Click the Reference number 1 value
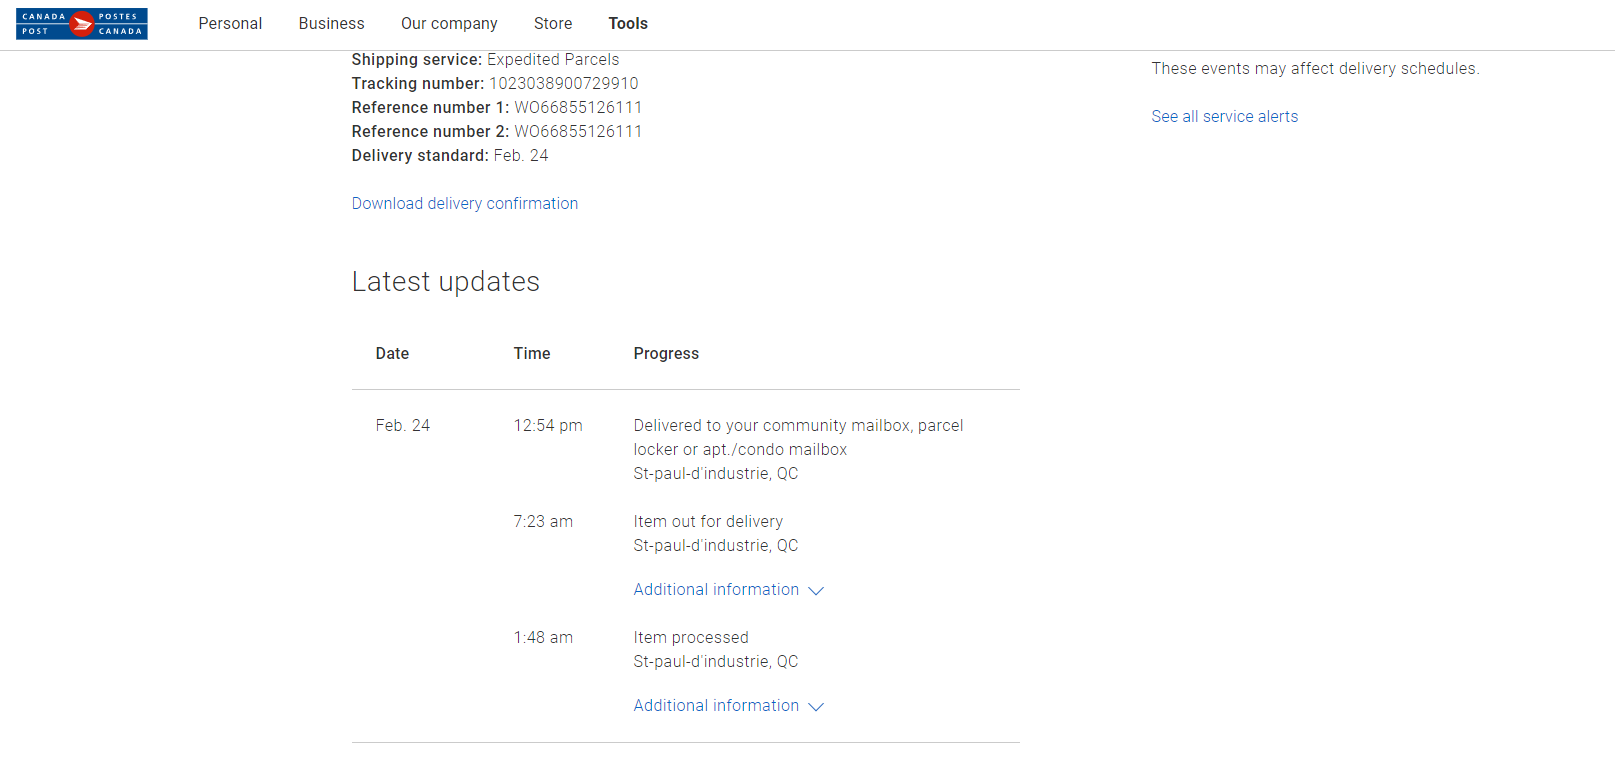 tap(578, 108)
